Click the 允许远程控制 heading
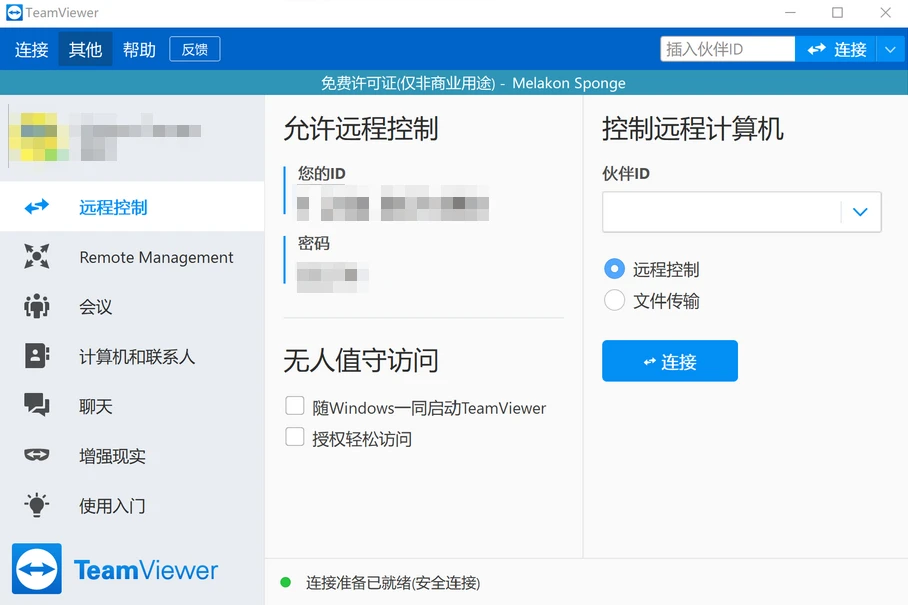 click(360, 128)
